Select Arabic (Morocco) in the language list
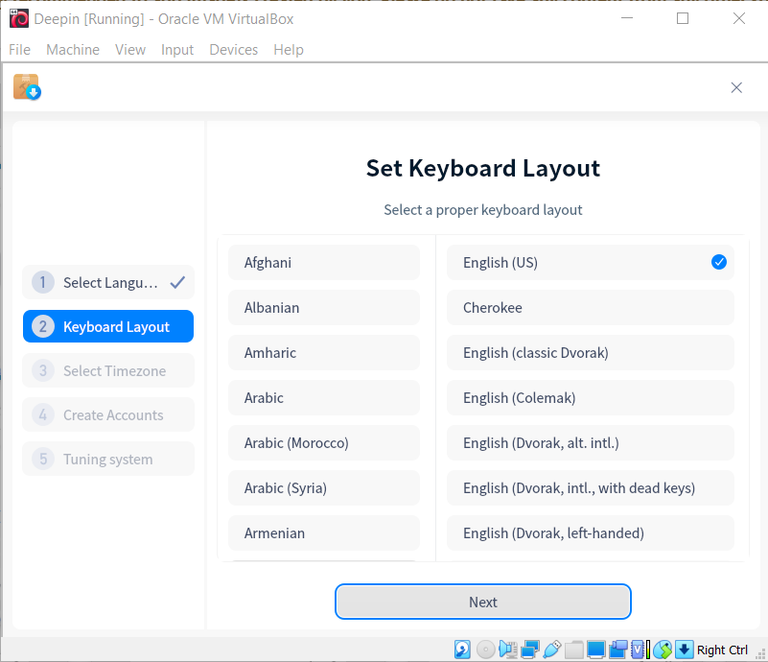Image resolution: width=768 pixels, height=662 pixels. click(x=324, y=443)
